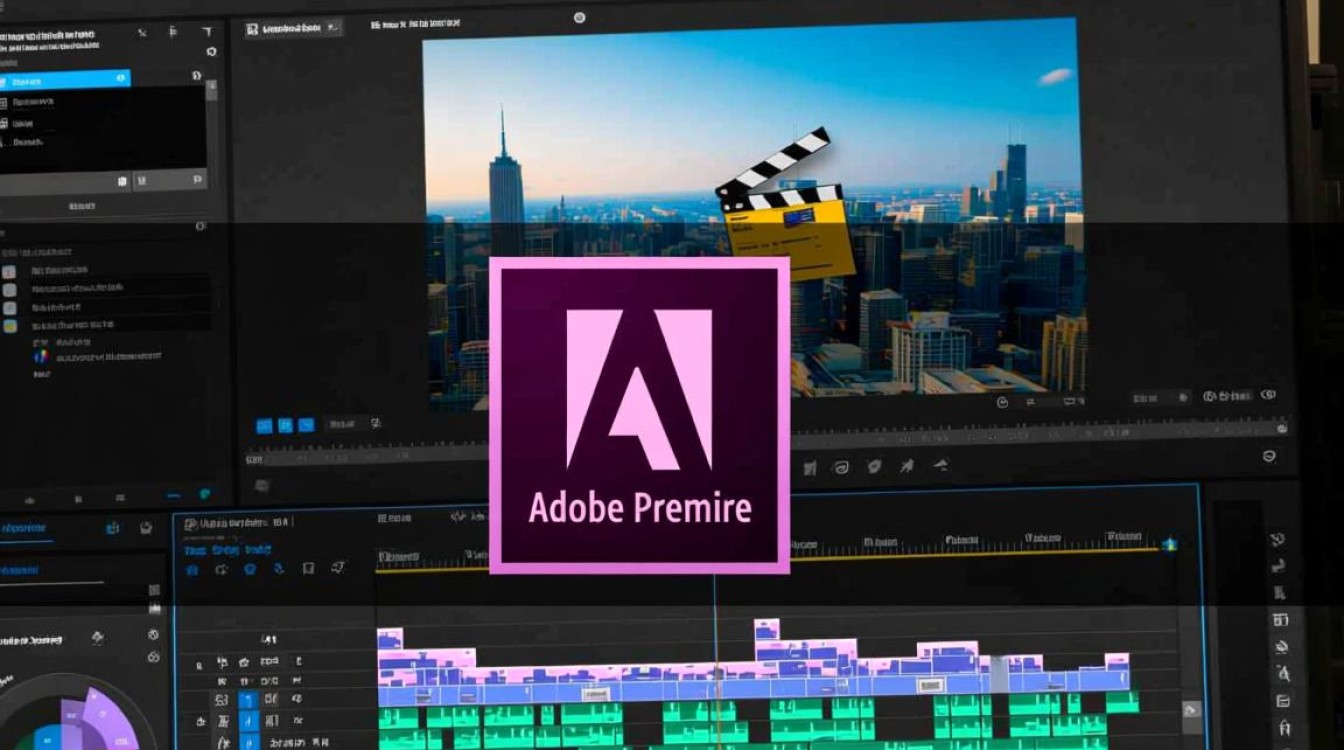Click the rightmost icon in the timeline toolbar
Screen dimensions: 1344x750
click(338, 568)
